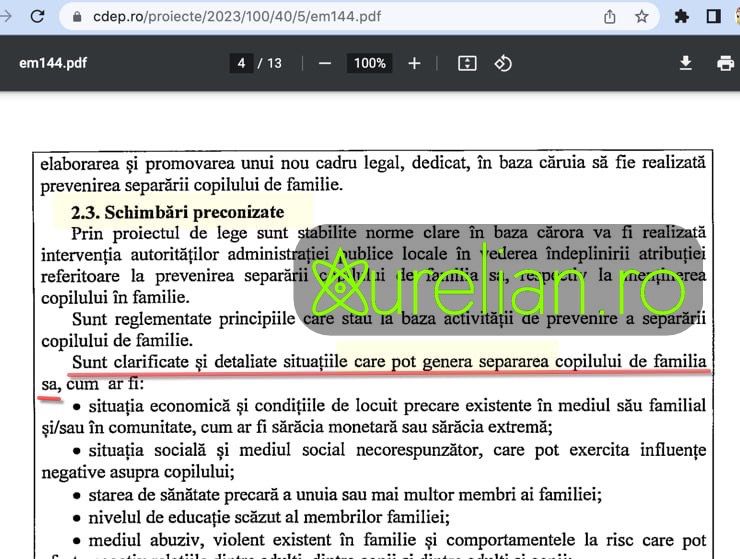Go forward with the browser arrow
740x559 pixels.
pos(7,16)
